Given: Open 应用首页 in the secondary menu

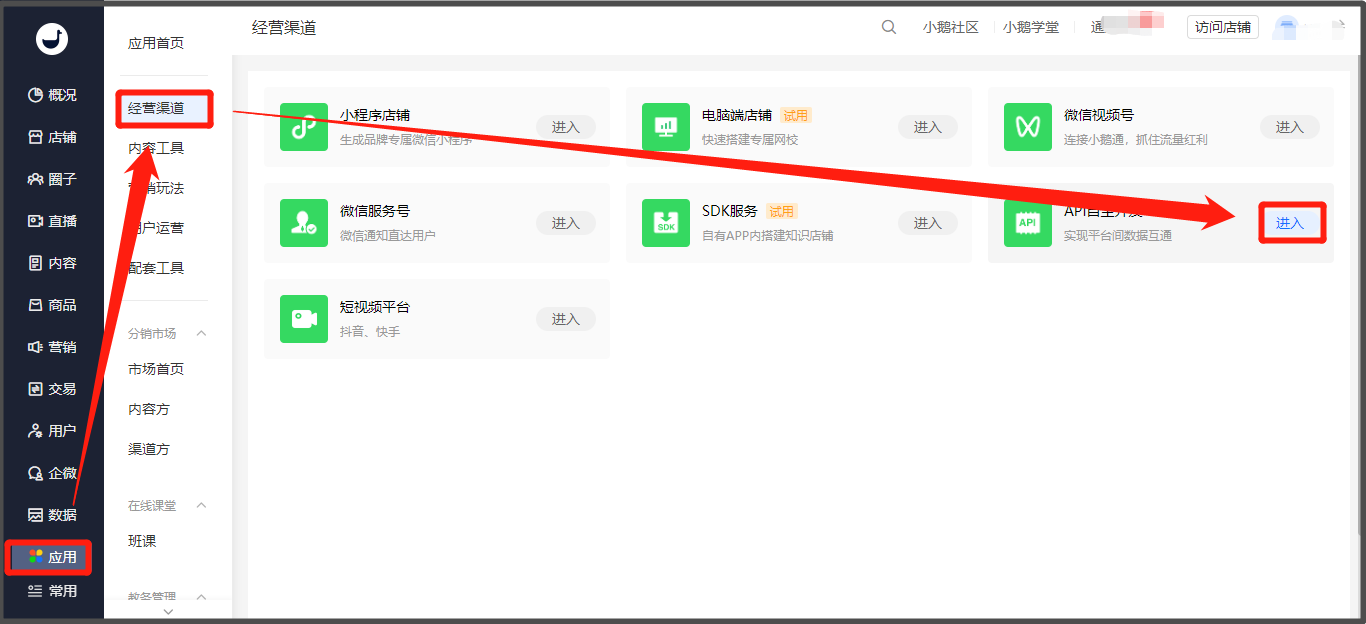Looking at the screenshot, I should pyautogui.click(x=156, y=43).
